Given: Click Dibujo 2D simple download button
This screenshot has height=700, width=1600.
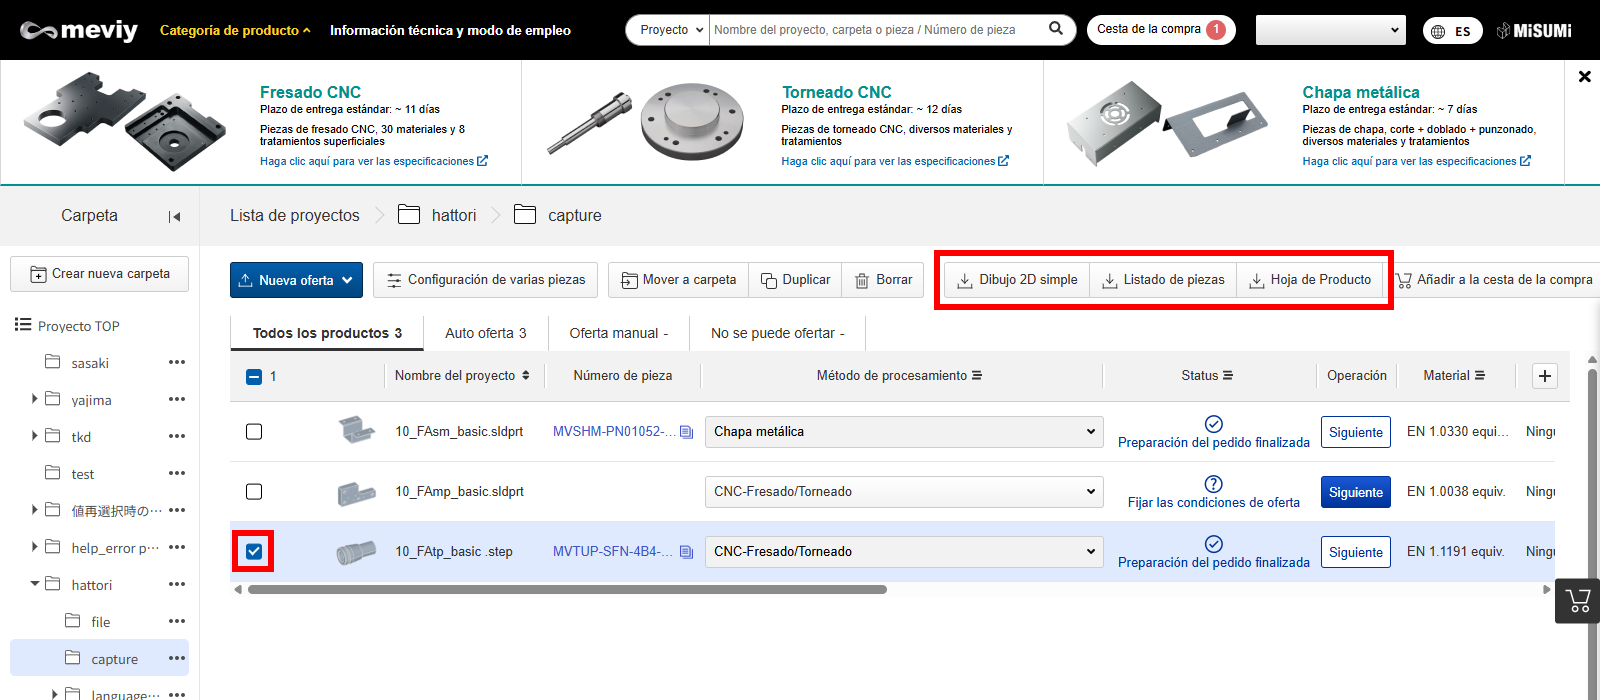Looking at the screenshot, I should [1017, 280].
